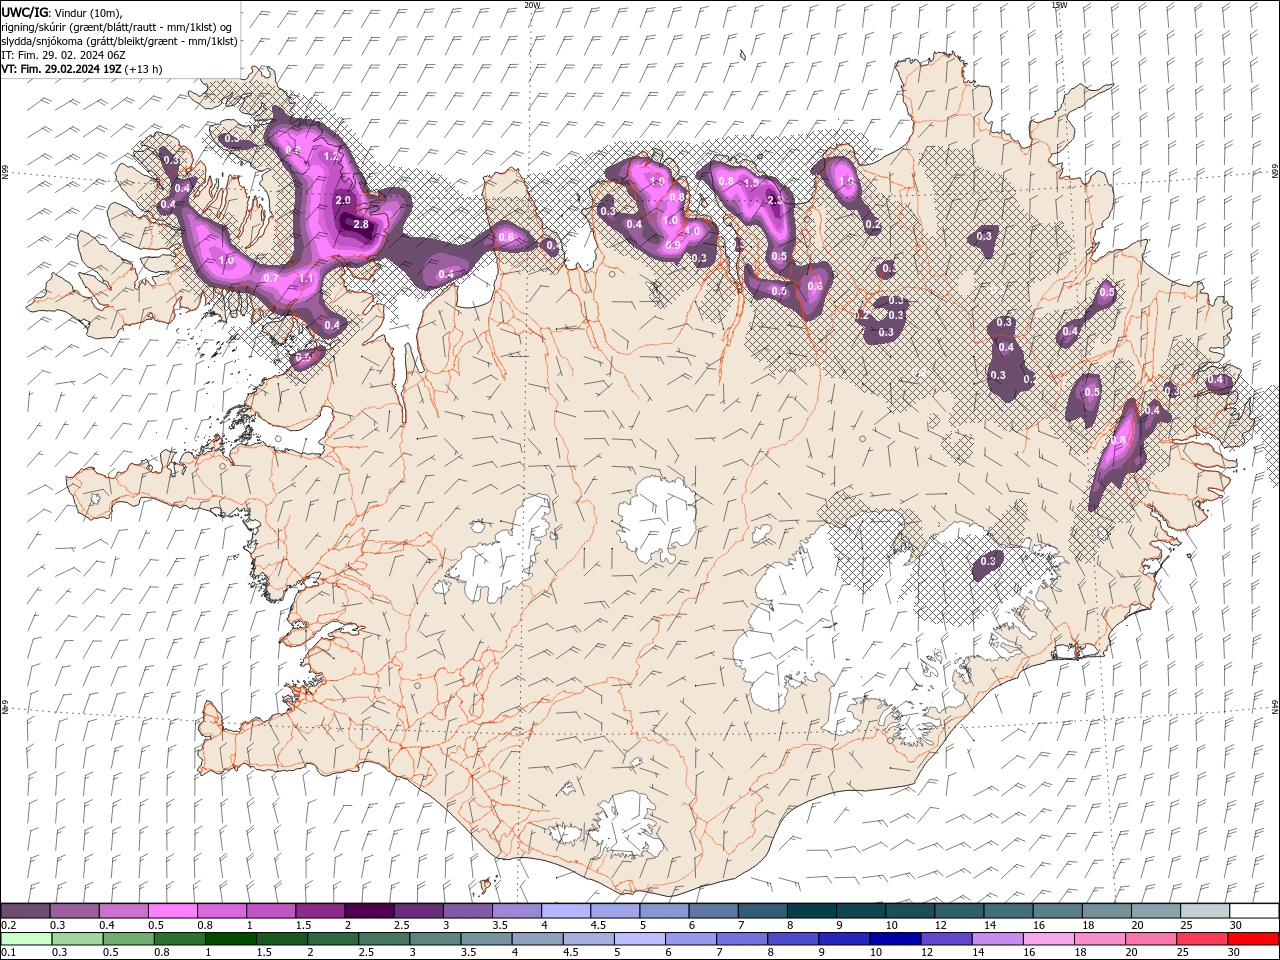
Task: Click the Hofsjökull glacier white area
Action: pyautogui.click(x=657, y=518)
